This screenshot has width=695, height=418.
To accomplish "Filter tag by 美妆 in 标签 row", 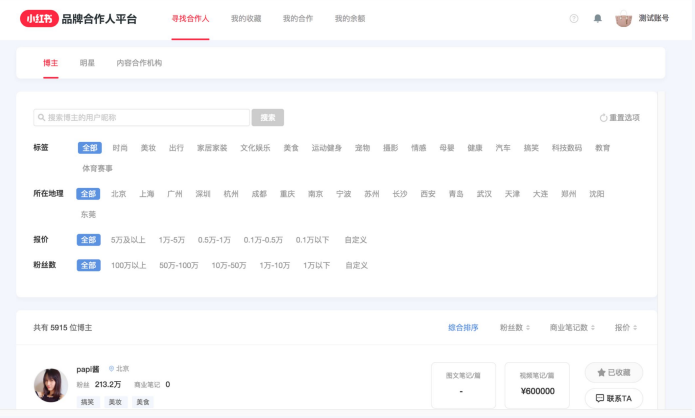I will (148, 148).
